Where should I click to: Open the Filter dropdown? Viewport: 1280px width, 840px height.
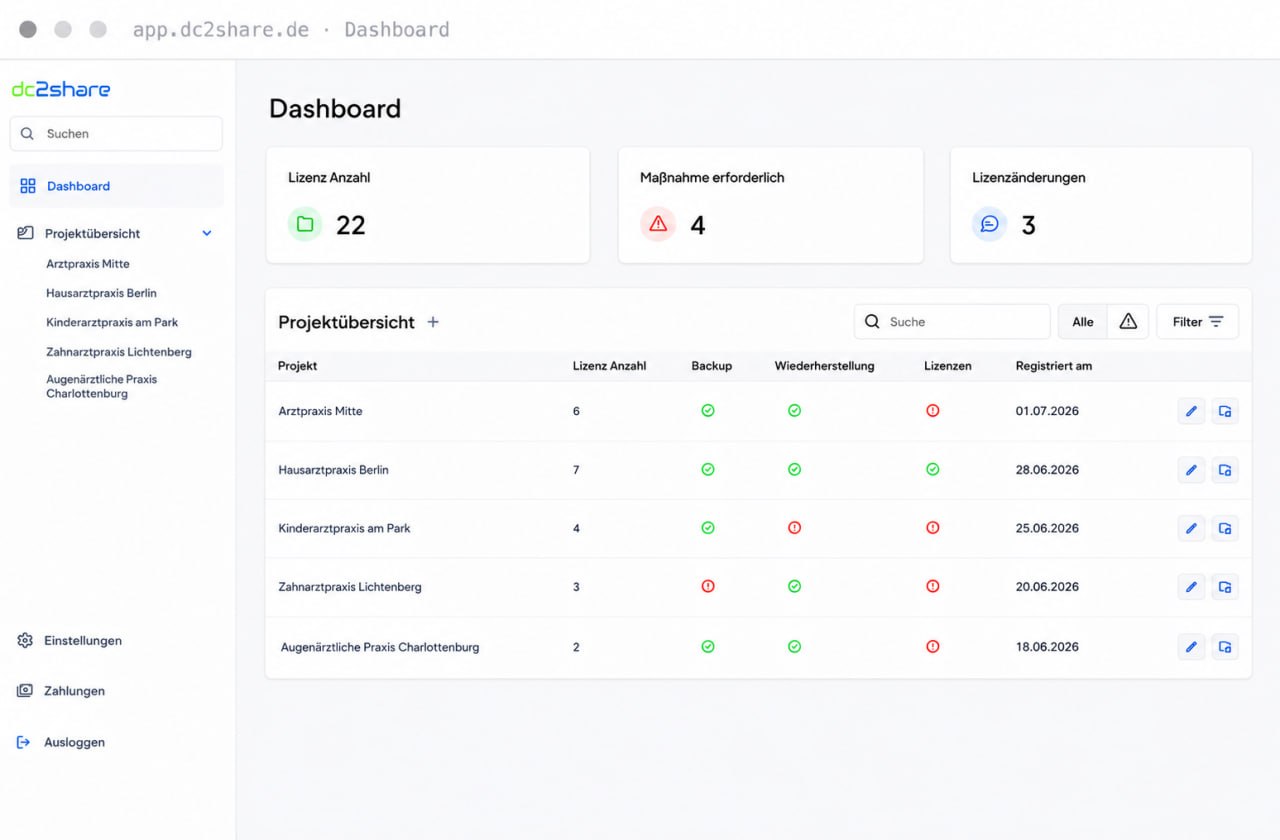coord(1198,322)
